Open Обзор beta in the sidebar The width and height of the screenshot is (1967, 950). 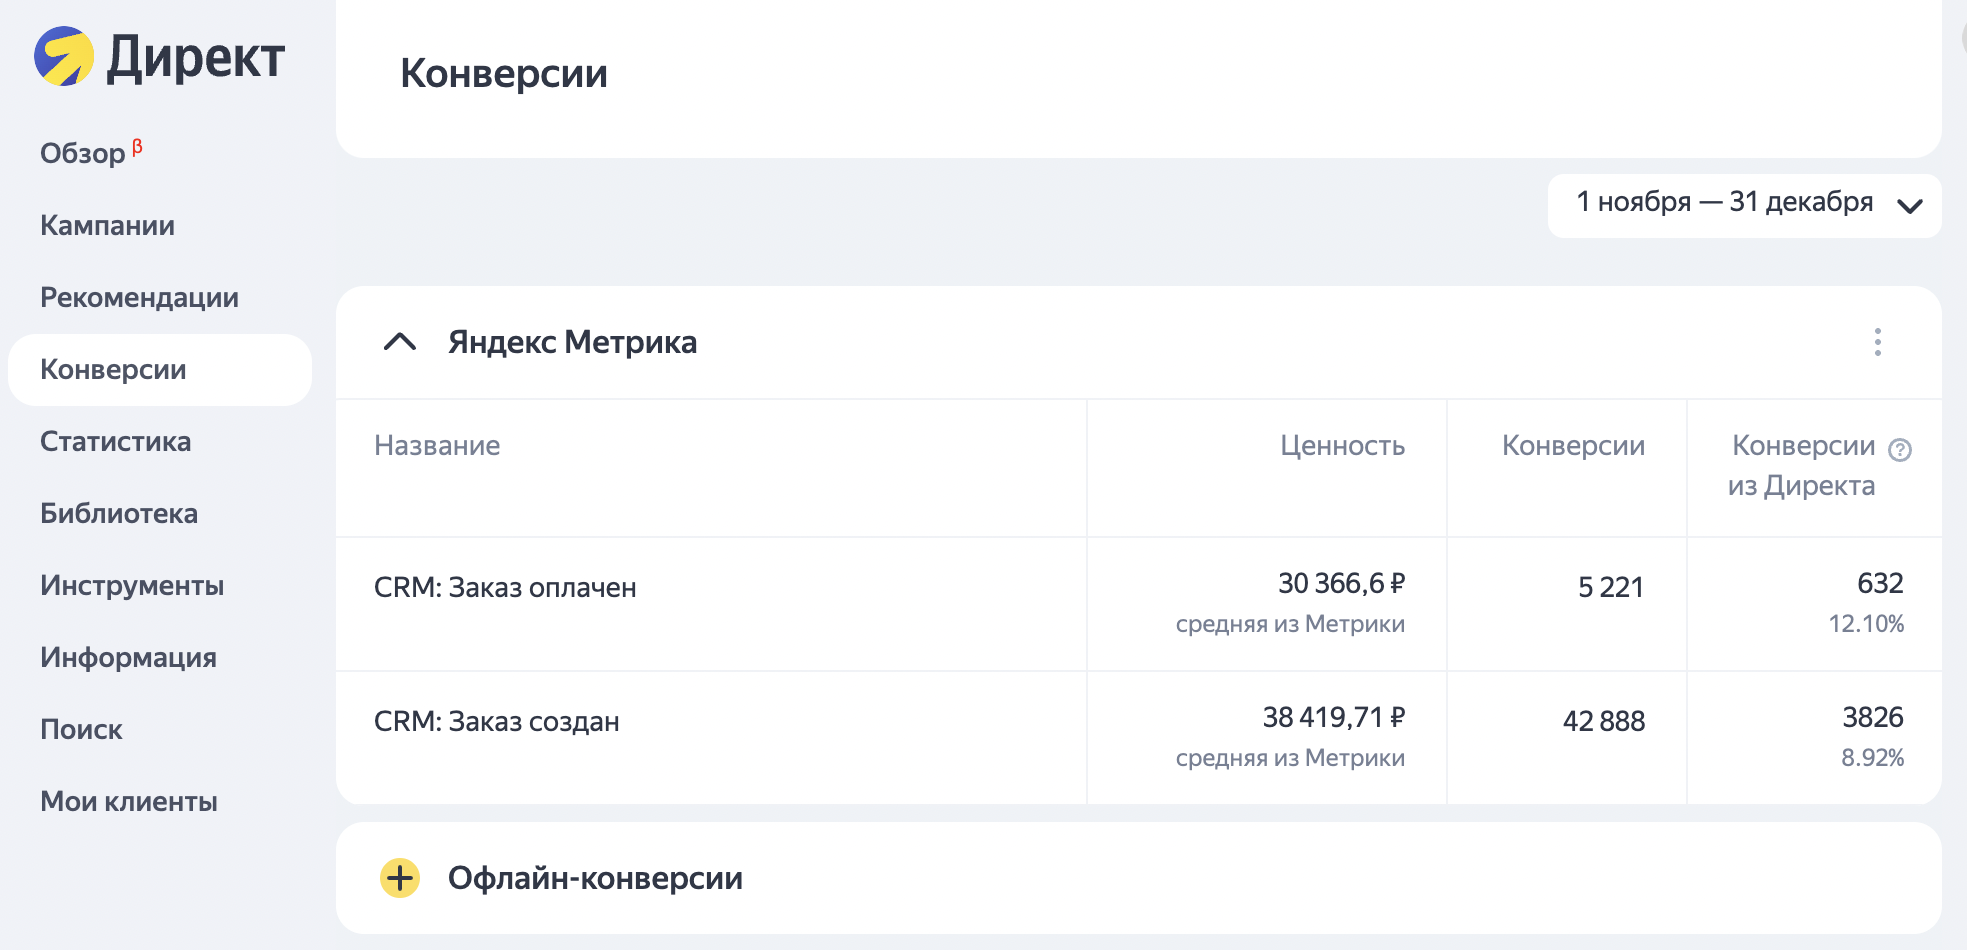pos(83,153)
